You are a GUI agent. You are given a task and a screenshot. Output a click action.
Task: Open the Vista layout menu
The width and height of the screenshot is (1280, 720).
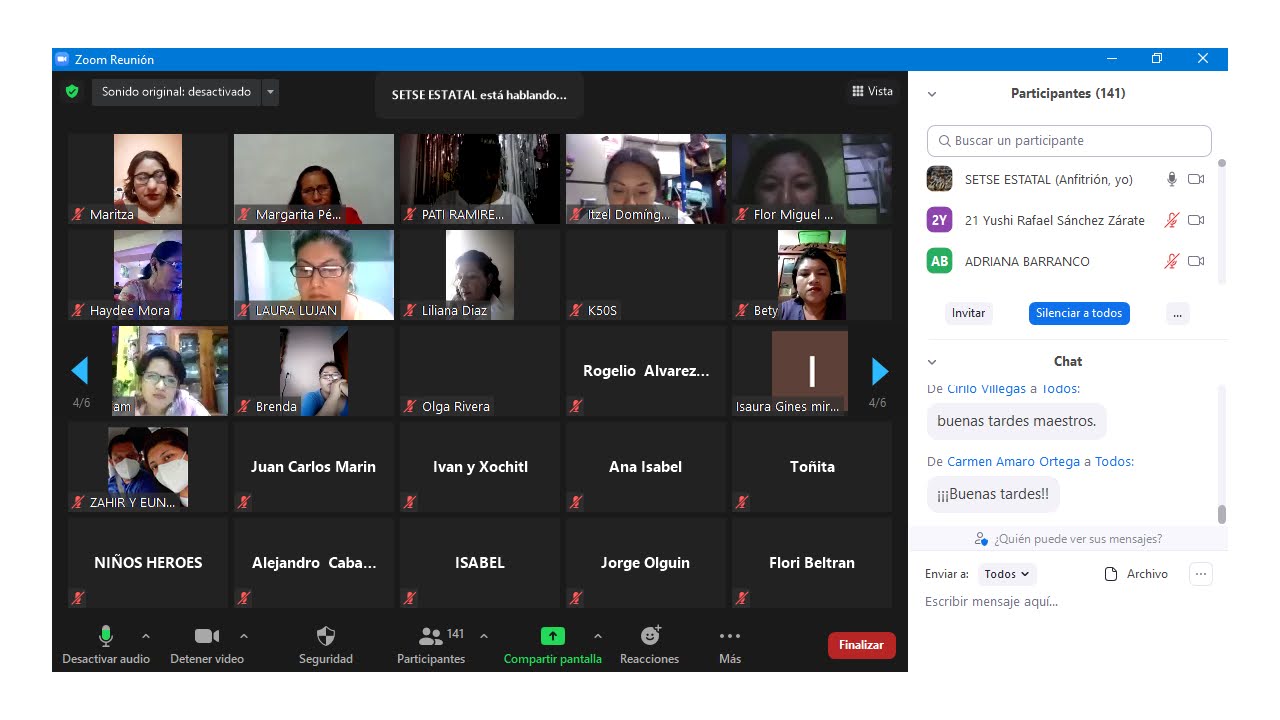(872, 91)
